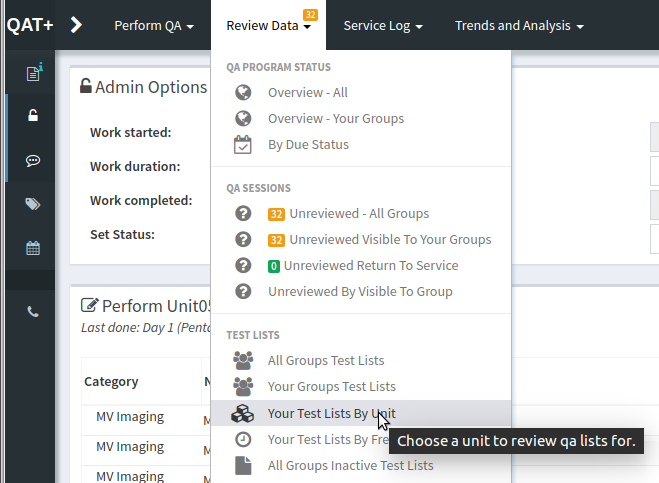
Task: Click the Work started: label
Action: click(x=131, y=132)
